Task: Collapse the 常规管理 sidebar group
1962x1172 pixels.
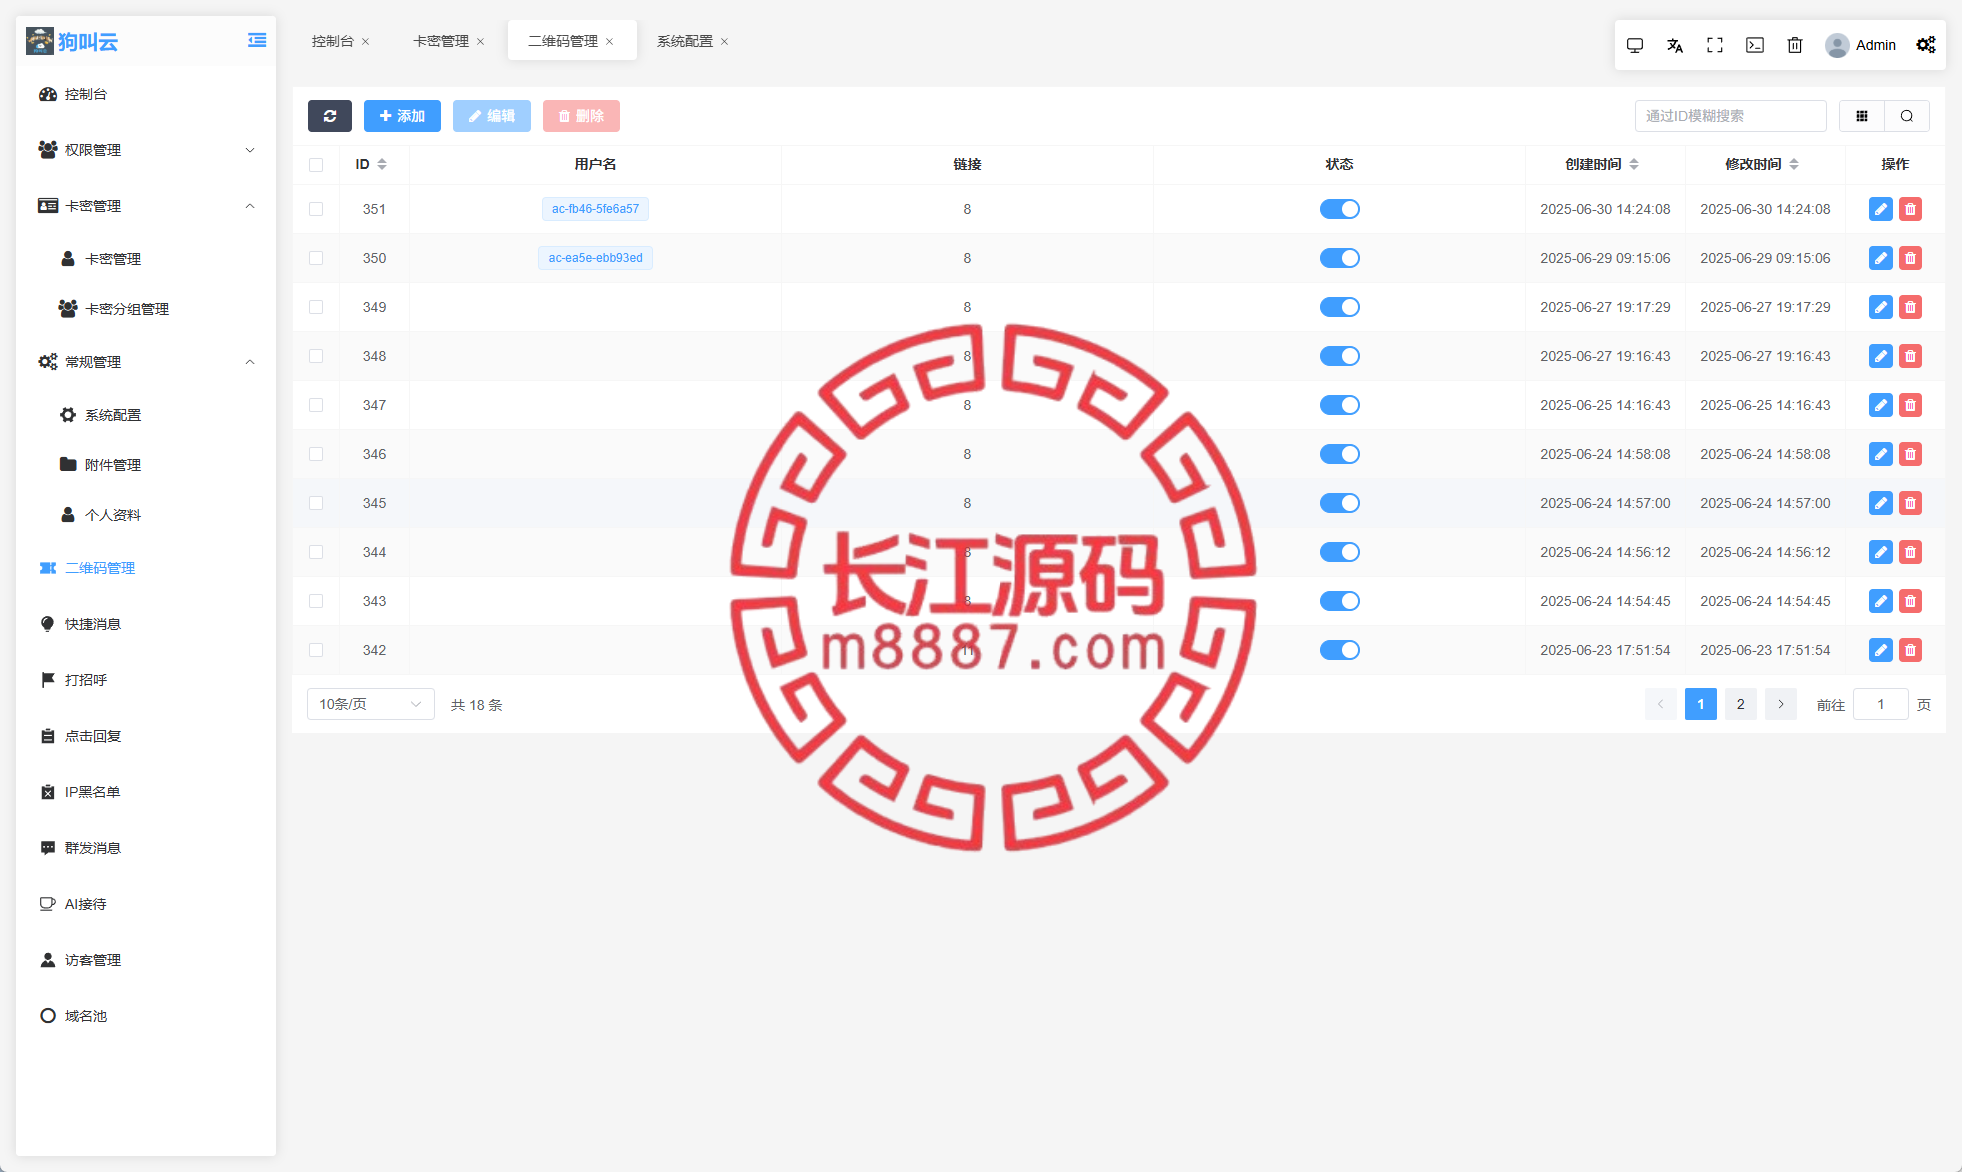Action: [x=146, y=362]
